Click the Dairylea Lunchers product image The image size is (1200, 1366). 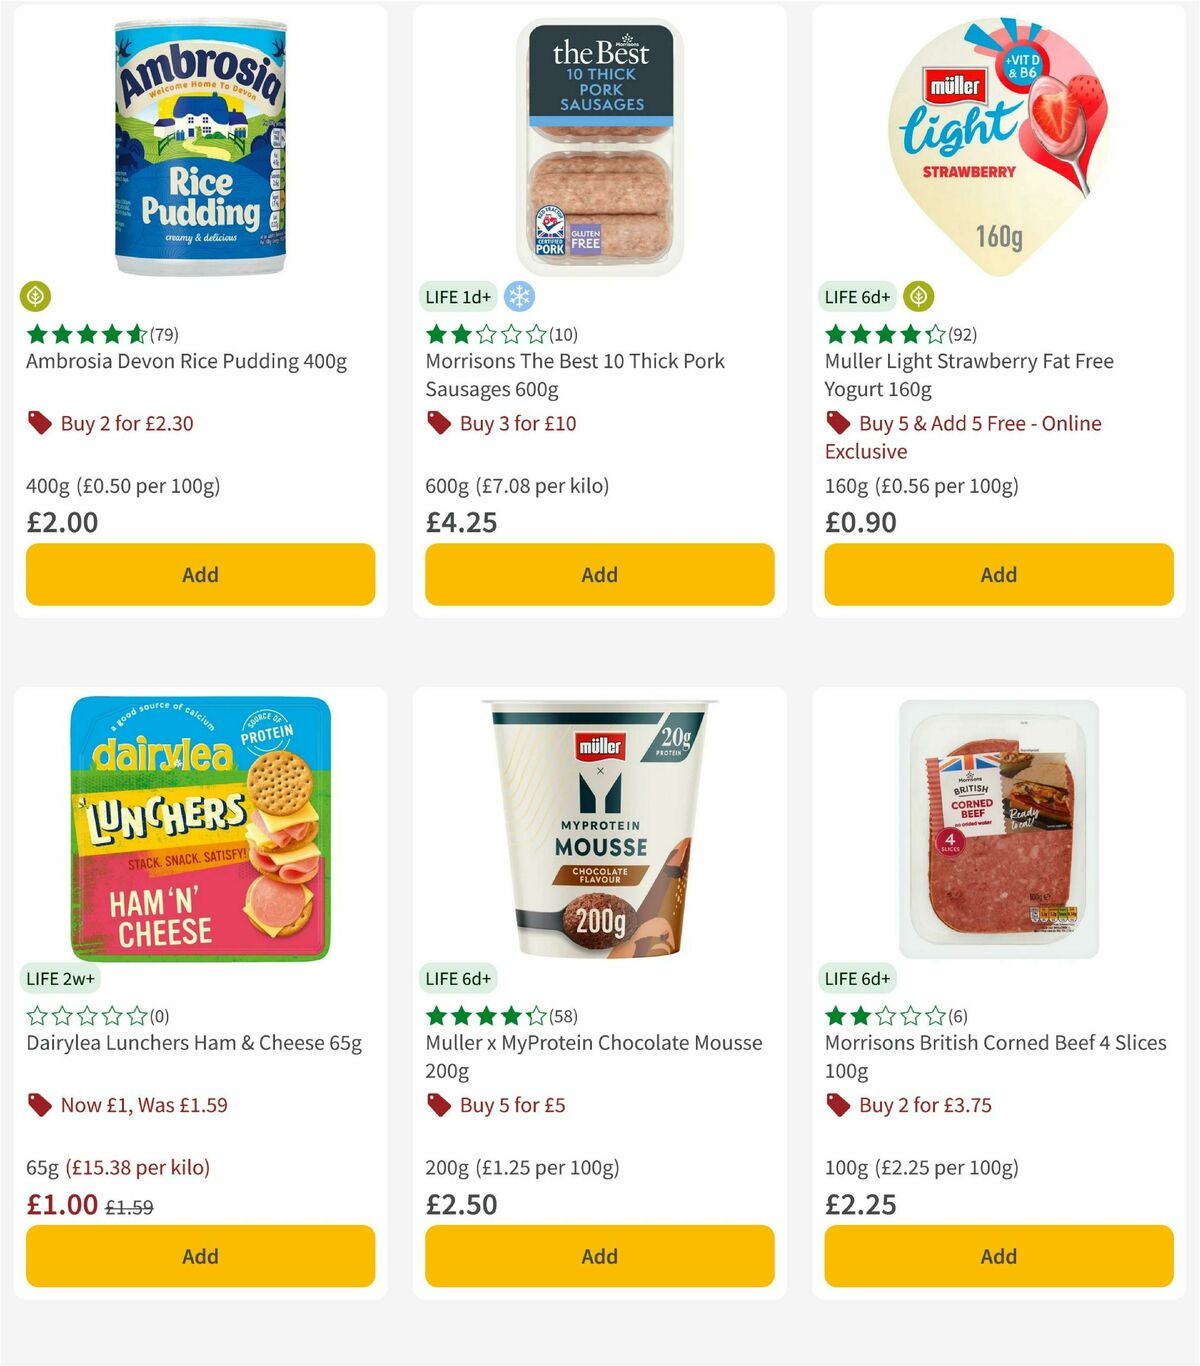coord(200,828)
